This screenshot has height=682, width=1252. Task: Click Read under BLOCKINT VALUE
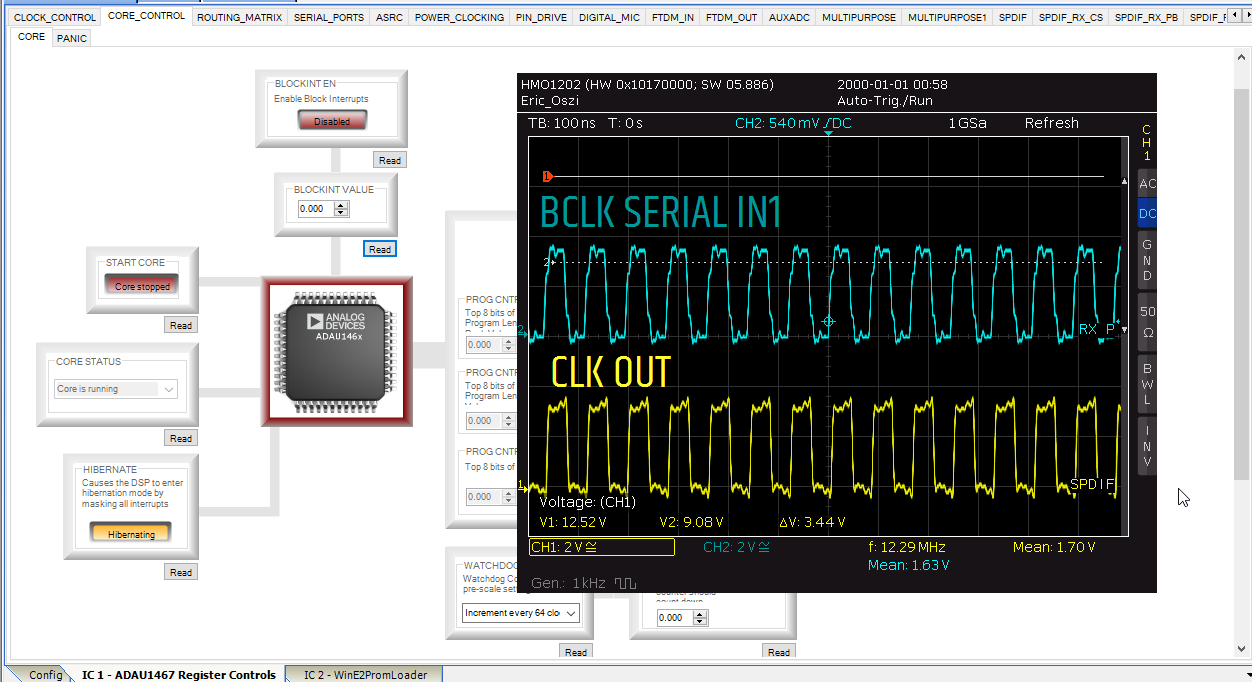tap(380, 249)
